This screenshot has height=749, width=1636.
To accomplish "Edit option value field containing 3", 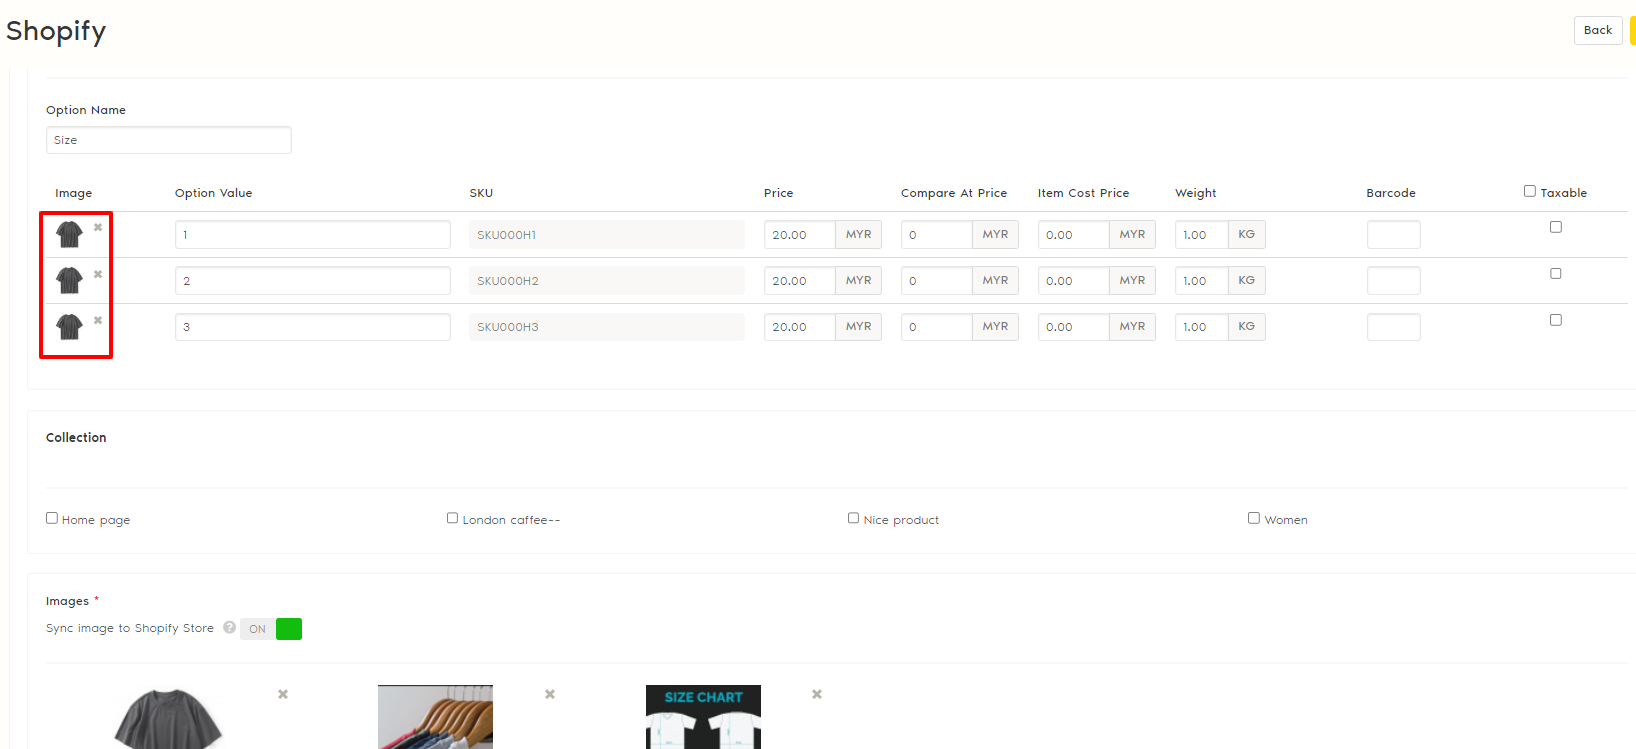I will (x=313, y=327).
